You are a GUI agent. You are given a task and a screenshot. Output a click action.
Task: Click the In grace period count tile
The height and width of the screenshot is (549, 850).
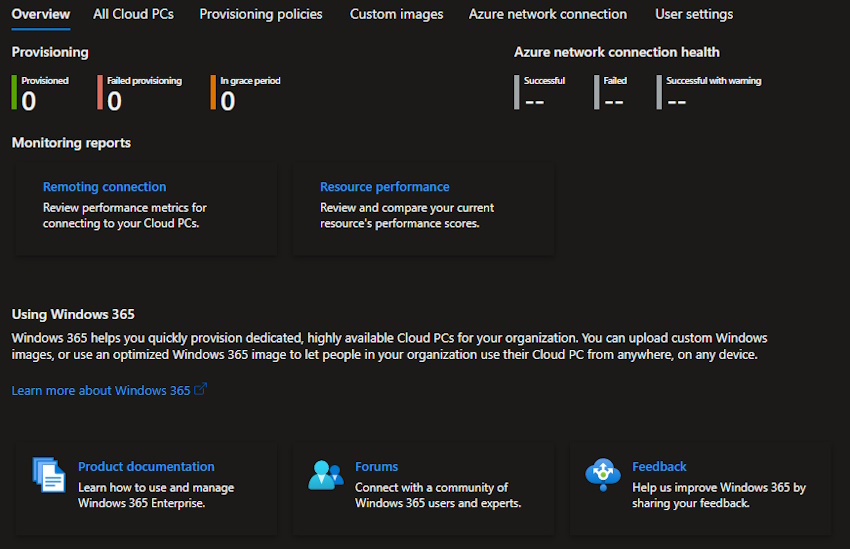[x=246, y=93]
